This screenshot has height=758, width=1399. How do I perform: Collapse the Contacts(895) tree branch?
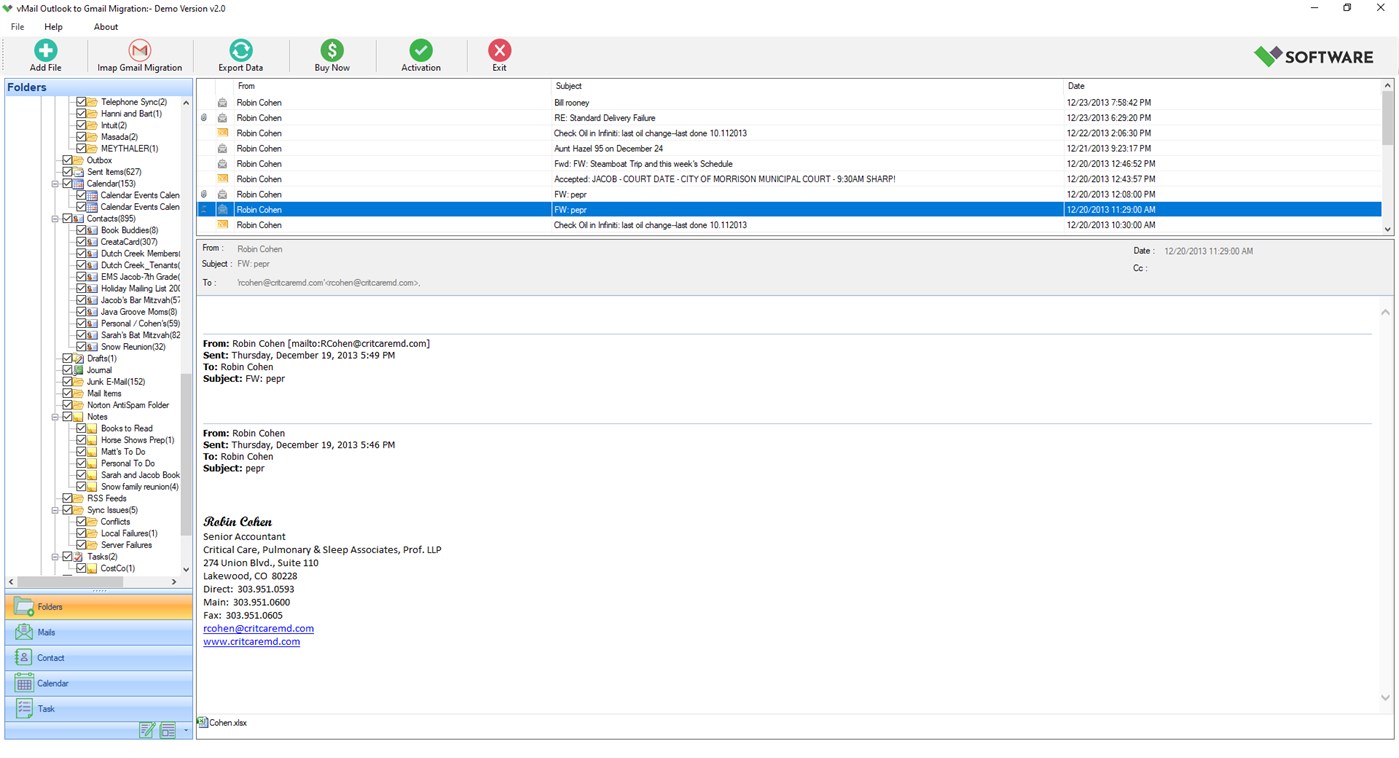[x=56, y=218]
